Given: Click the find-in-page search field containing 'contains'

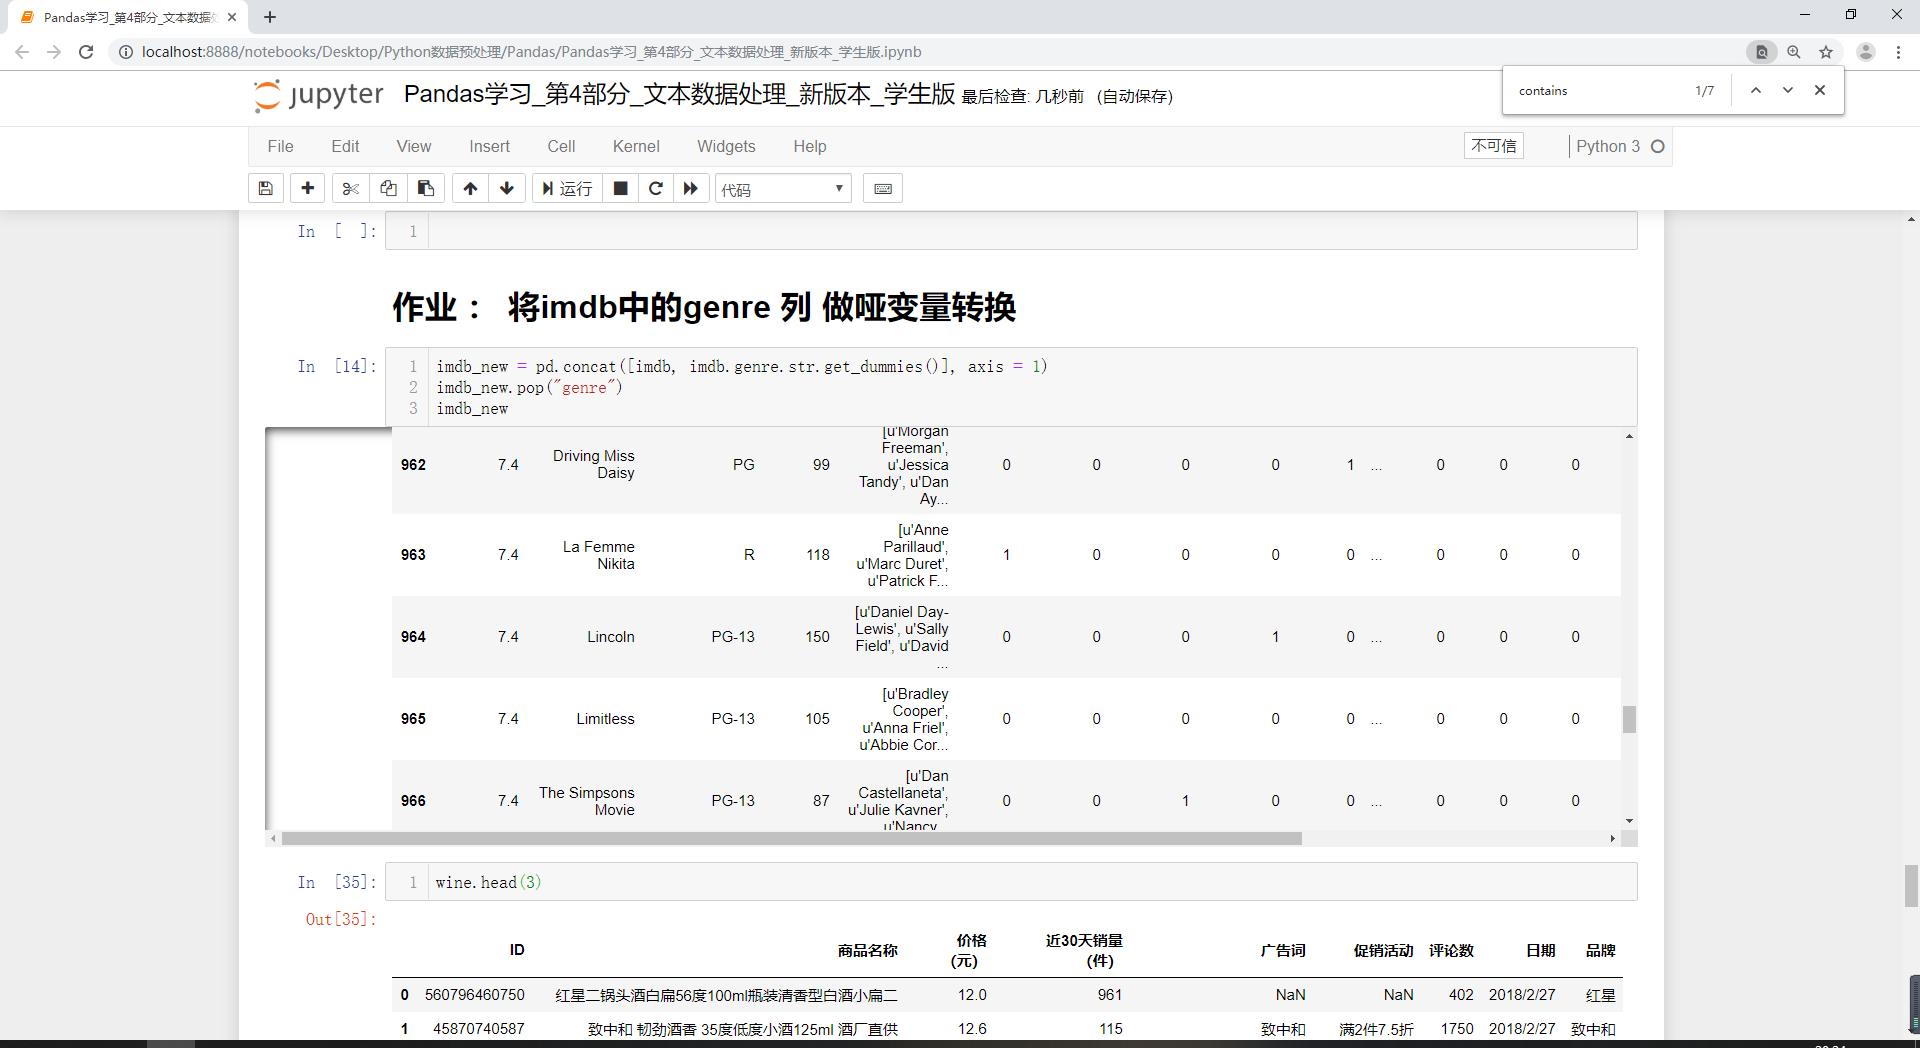Looking at the screenshot, I should point(1598,91).
